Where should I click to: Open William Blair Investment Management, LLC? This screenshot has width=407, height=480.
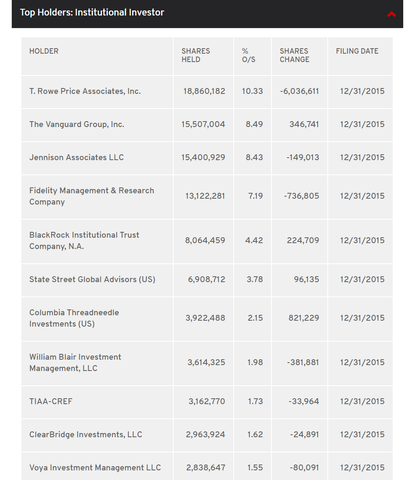[75, 362]
